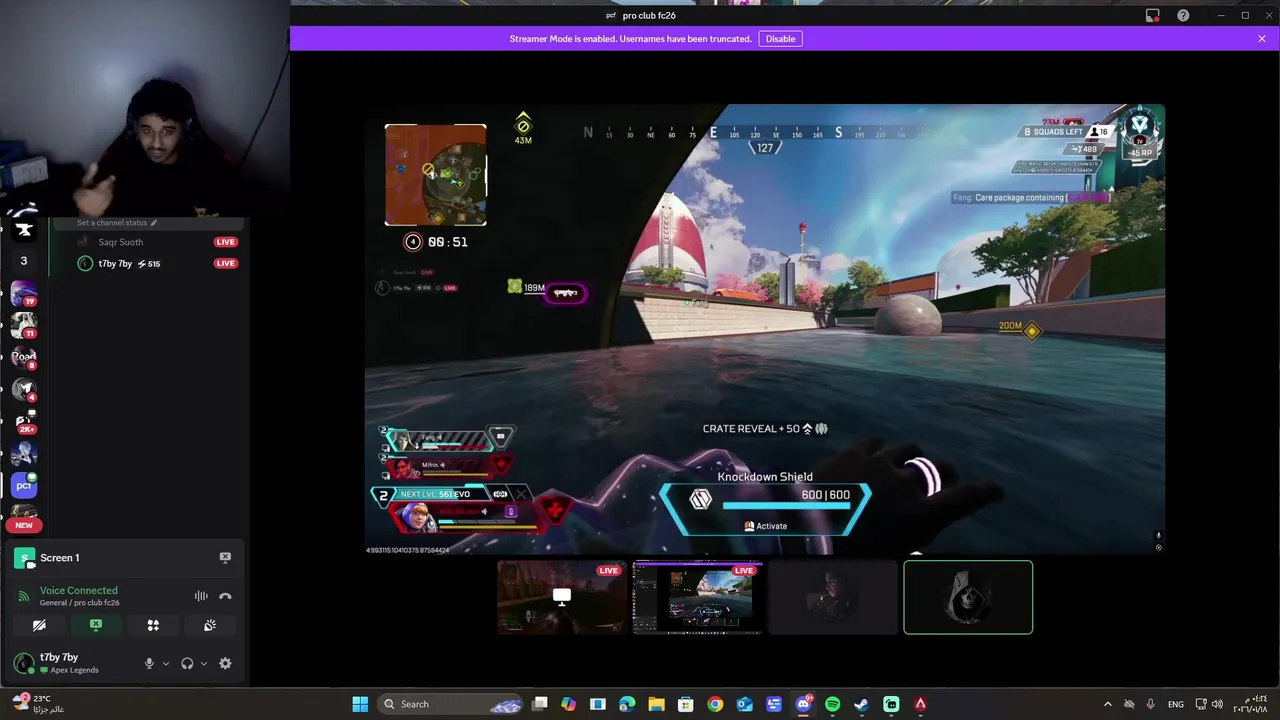Open Voice Connected connection details
The width and height of the screenshot is (1280, 720).
click(78, 591)
